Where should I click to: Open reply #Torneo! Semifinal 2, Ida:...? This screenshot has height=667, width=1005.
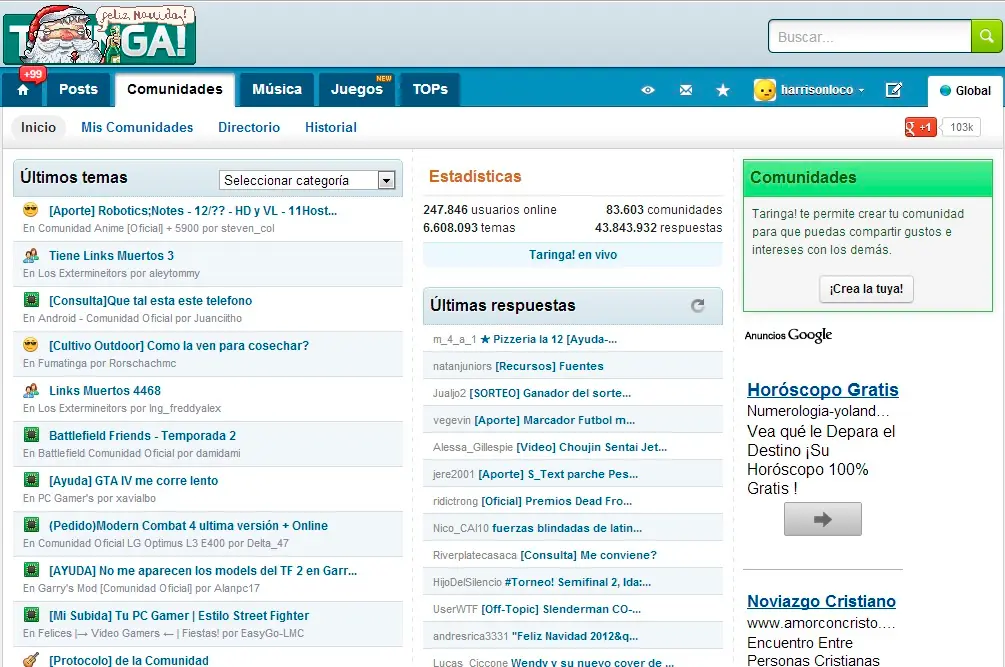click(x=578, y=582)
